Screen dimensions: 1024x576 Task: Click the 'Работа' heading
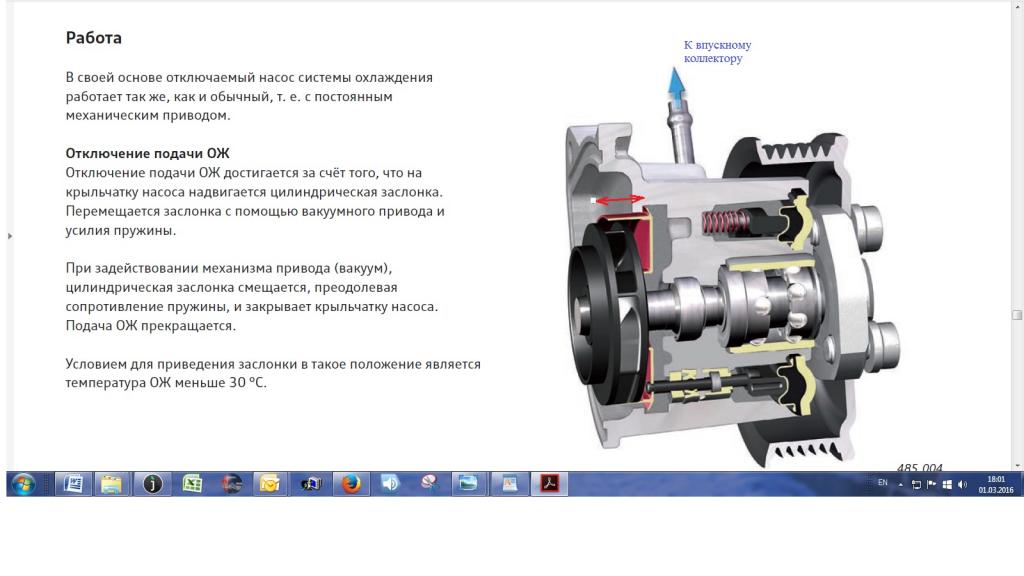coord(93,38)
